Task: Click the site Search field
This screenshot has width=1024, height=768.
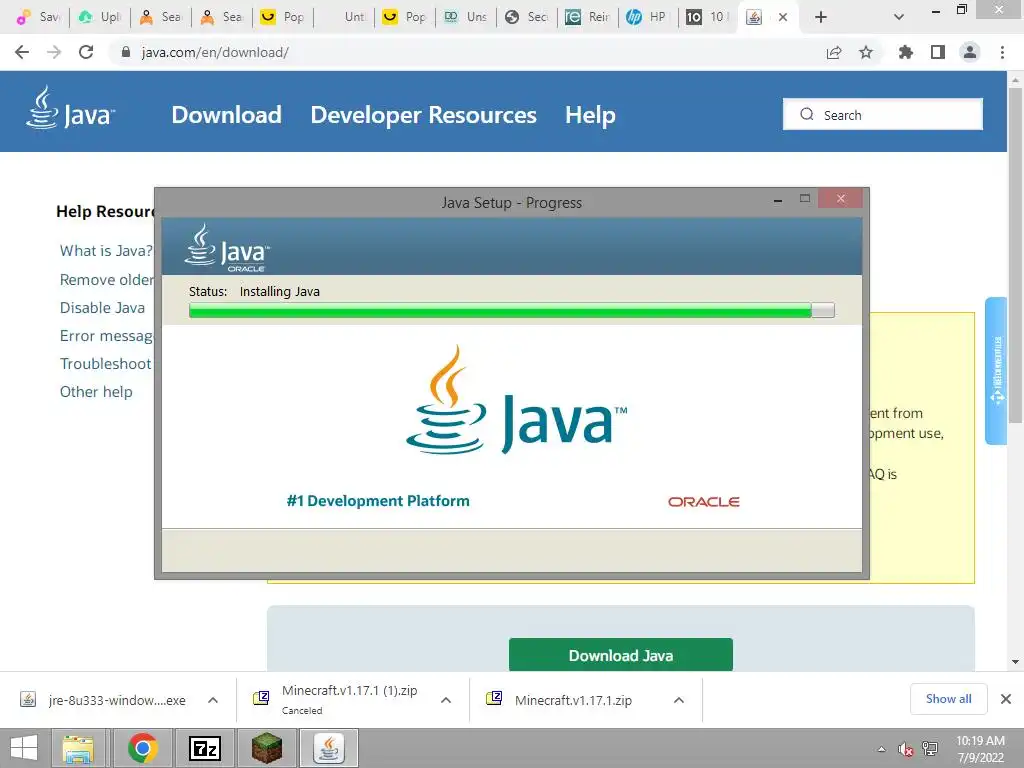Action: click(x=882, y=115)
